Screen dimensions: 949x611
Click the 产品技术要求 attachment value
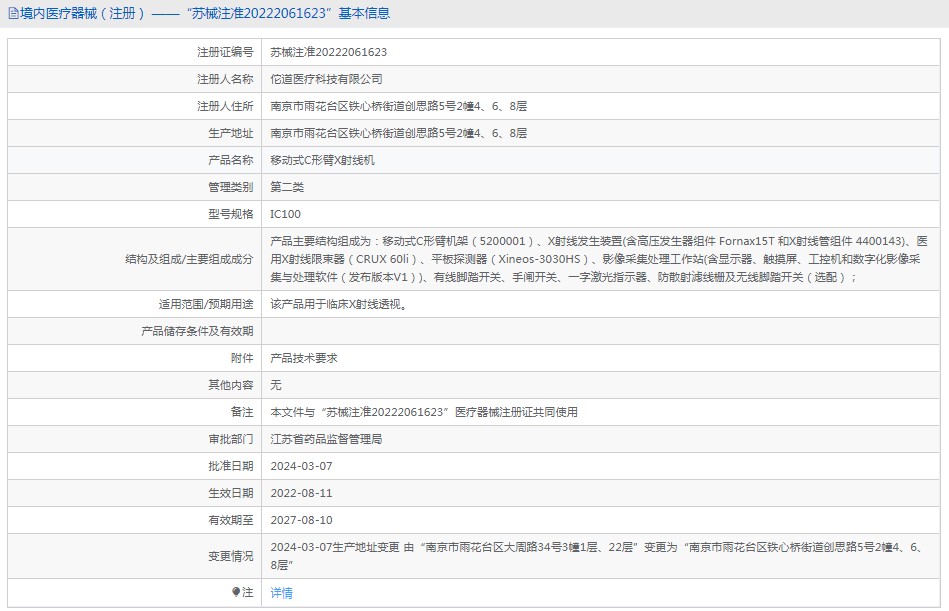304,358
